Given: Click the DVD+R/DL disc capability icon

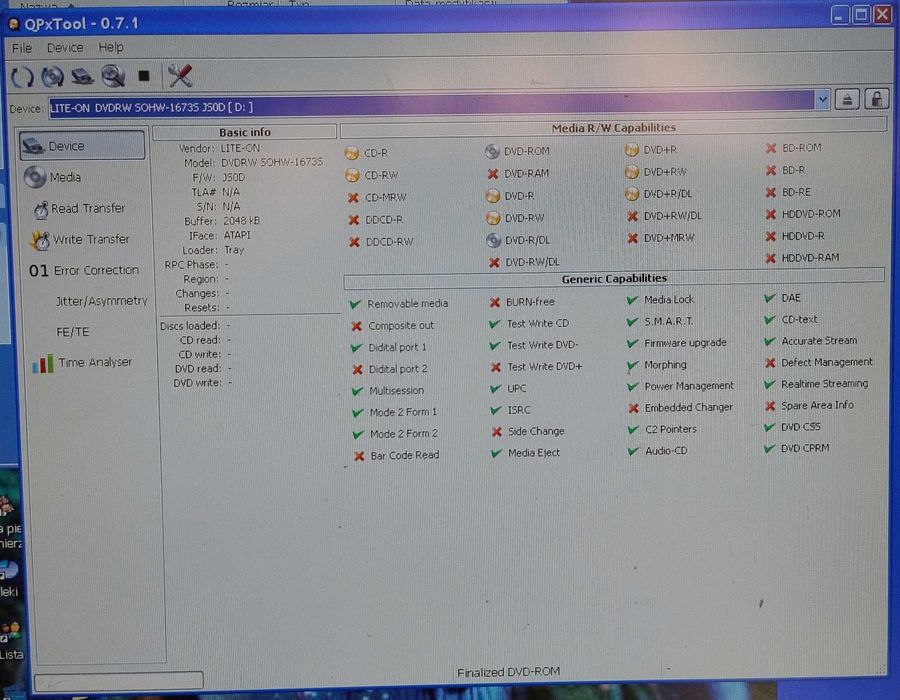Looking at the screenshot, I should (x=632, y=194).
